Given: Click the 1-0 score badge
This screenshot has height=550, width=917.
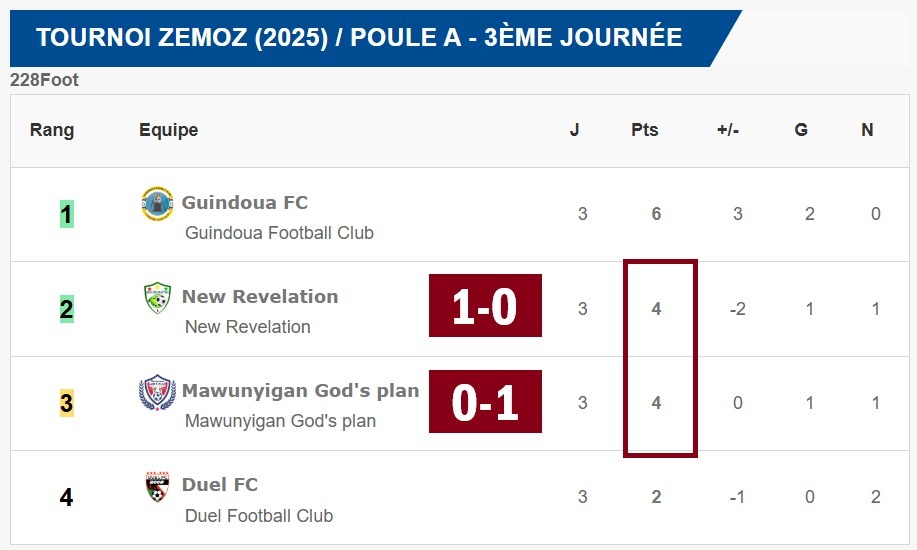Looking at the screenshot, I should (x=485, y=306).
